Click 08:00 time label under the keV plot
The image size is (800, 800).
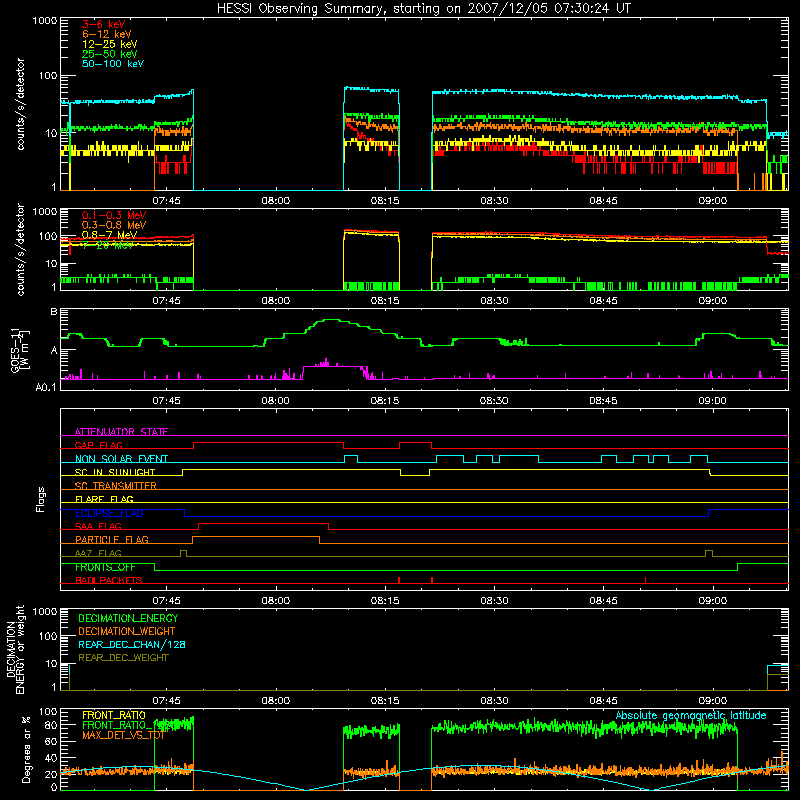[x=276, y=201]
